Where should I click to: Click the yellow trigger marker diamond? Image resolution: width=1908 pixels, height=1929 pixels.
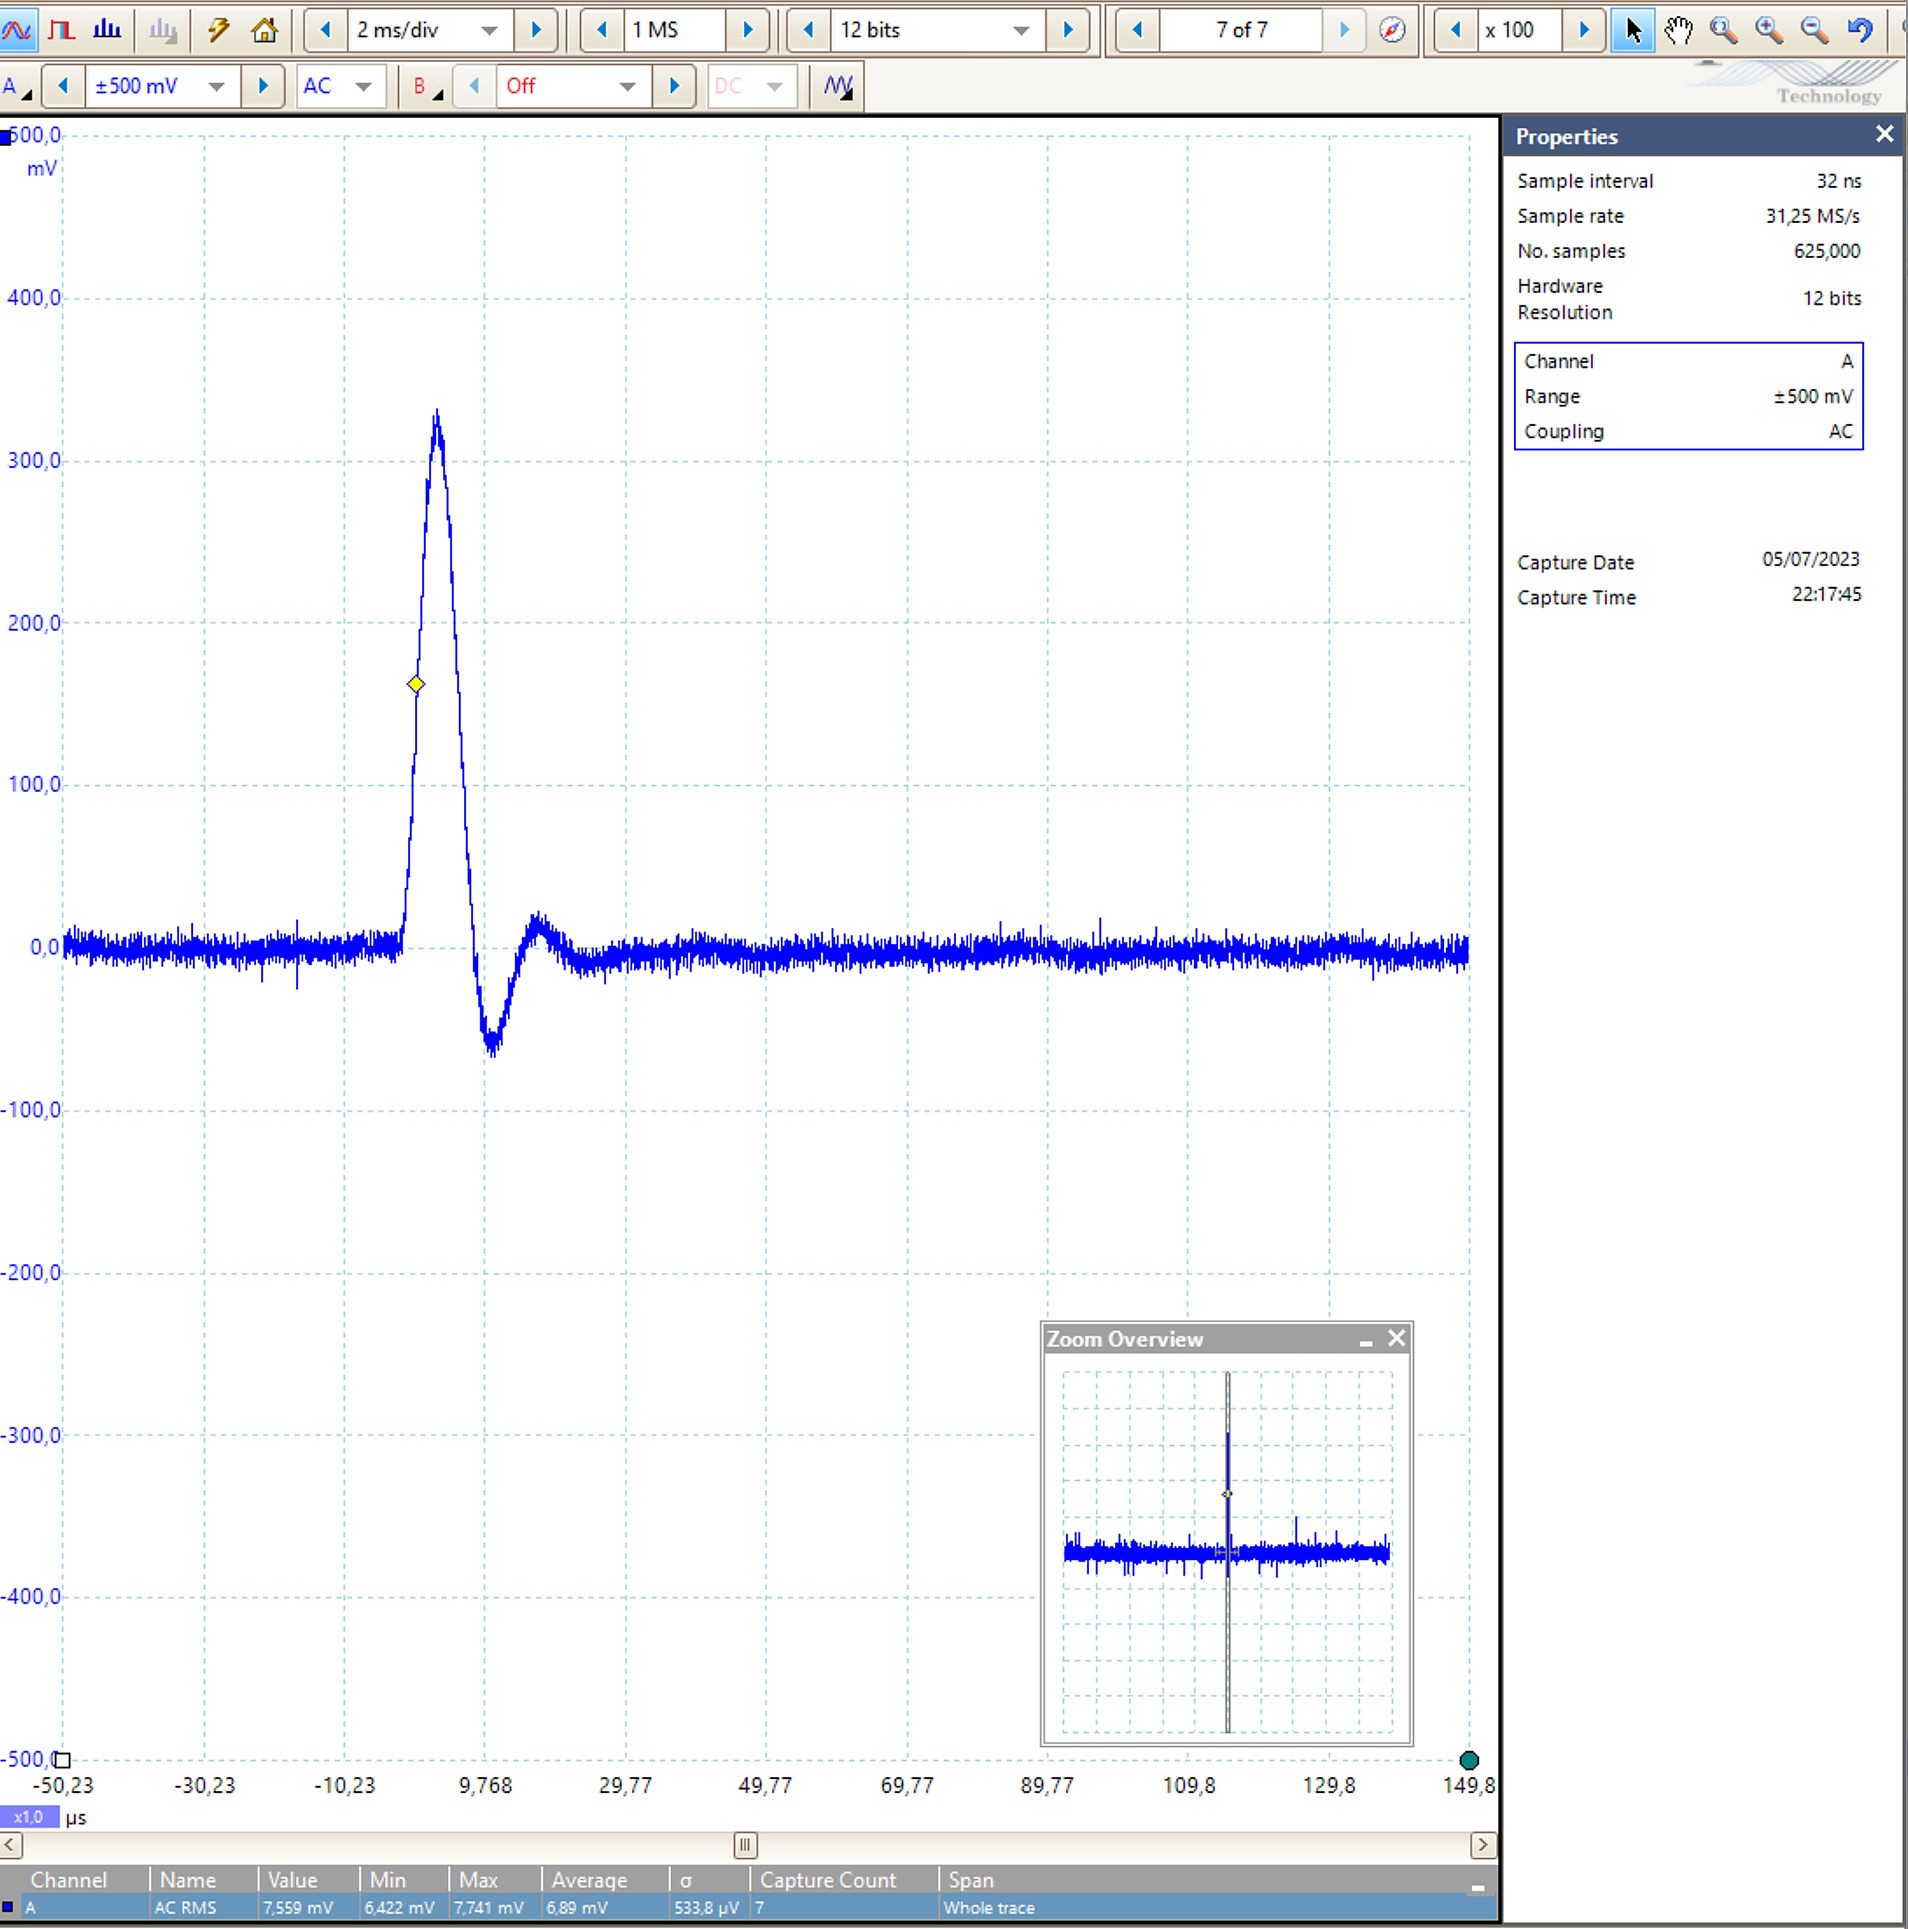point(416,684)
